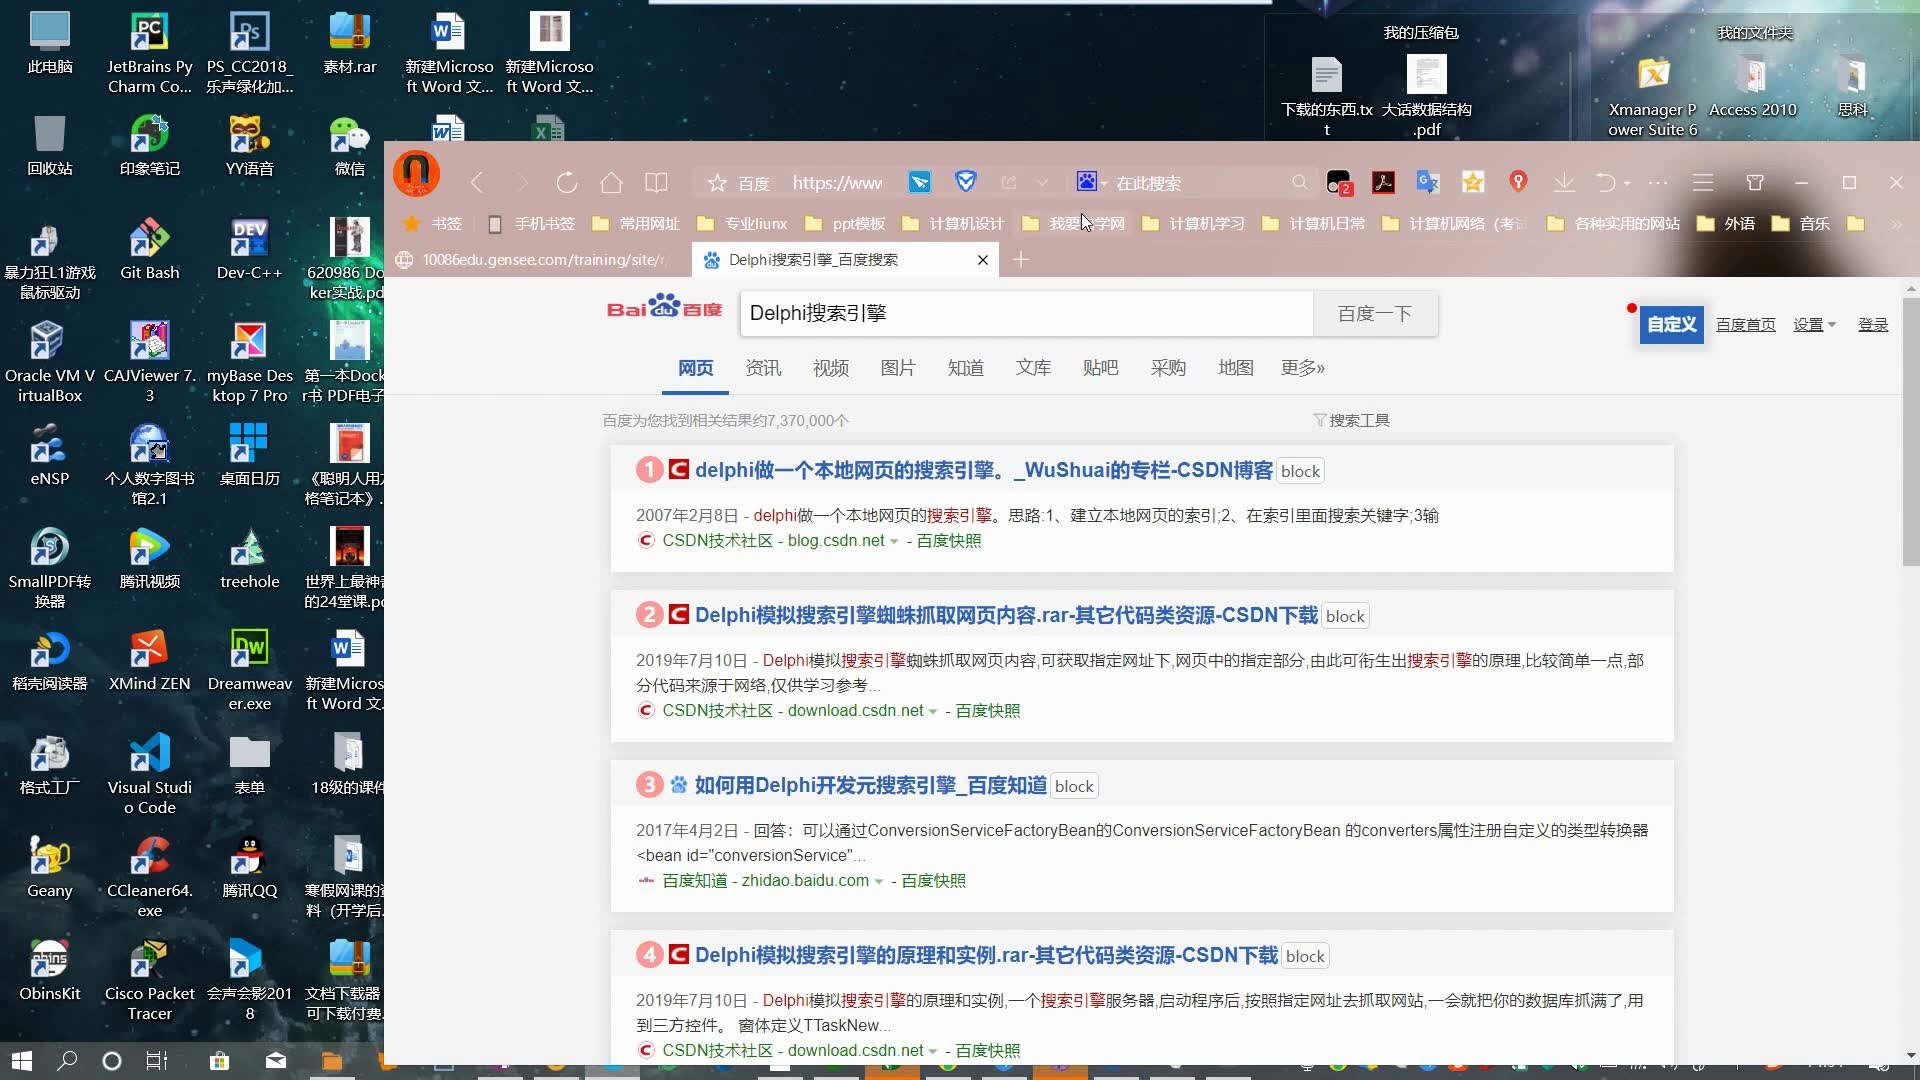The height and width of the screenshot is (1080, 1920).
Task: Click the search magnifier in browser search box
Action: pos(1299,183)
